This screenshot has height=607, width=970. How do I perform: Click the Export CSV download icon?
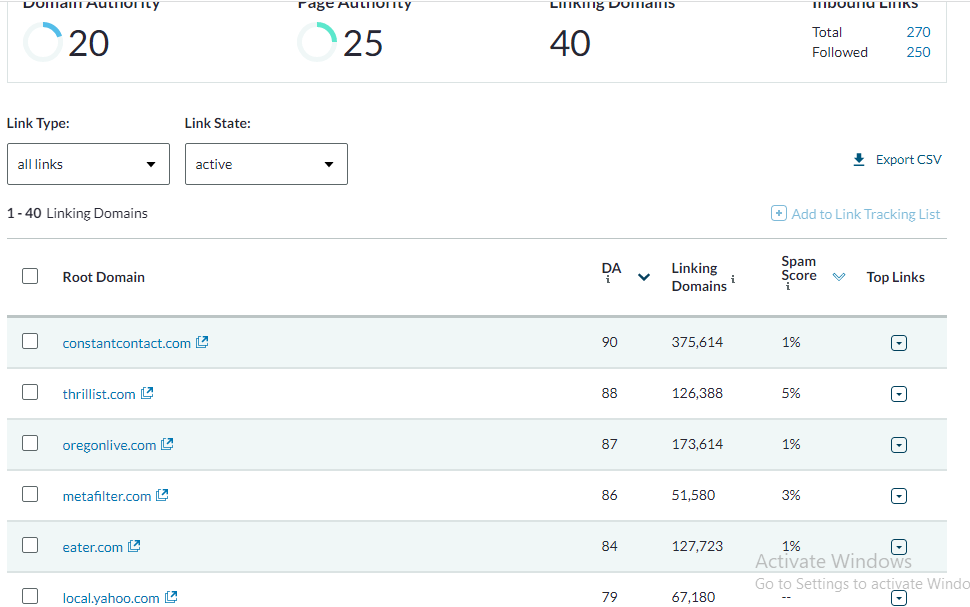pyautogui.click(x=859, y=160)
